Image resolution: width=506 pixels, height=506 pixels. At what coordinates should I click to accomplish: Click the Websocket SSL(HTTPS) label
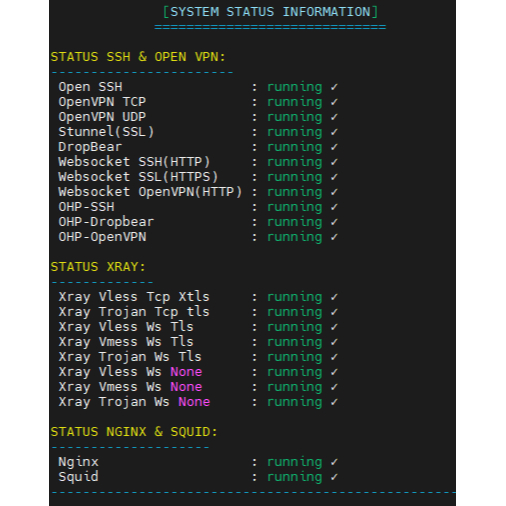pos(138,177)
